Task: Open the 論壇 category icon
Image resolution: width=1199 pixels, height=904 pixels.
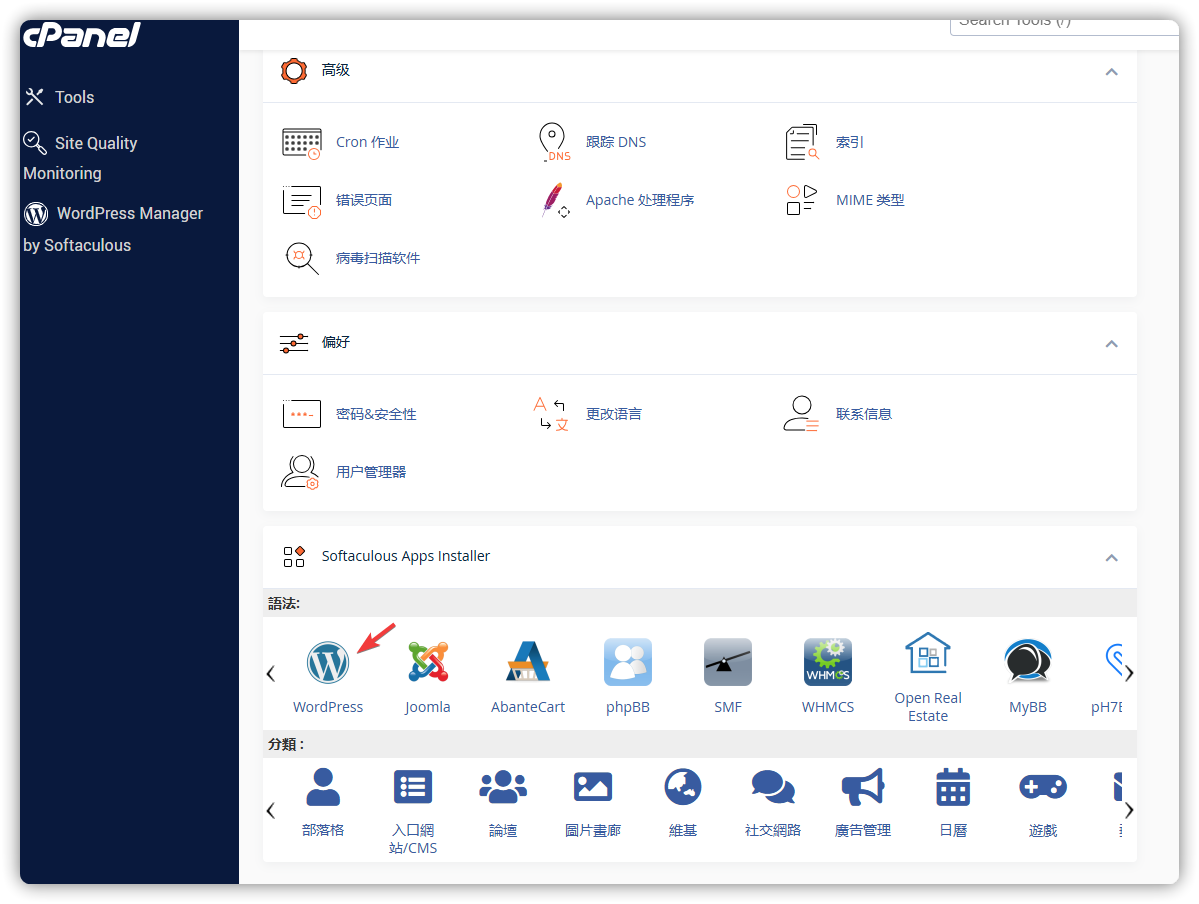Action: (502, 787)
